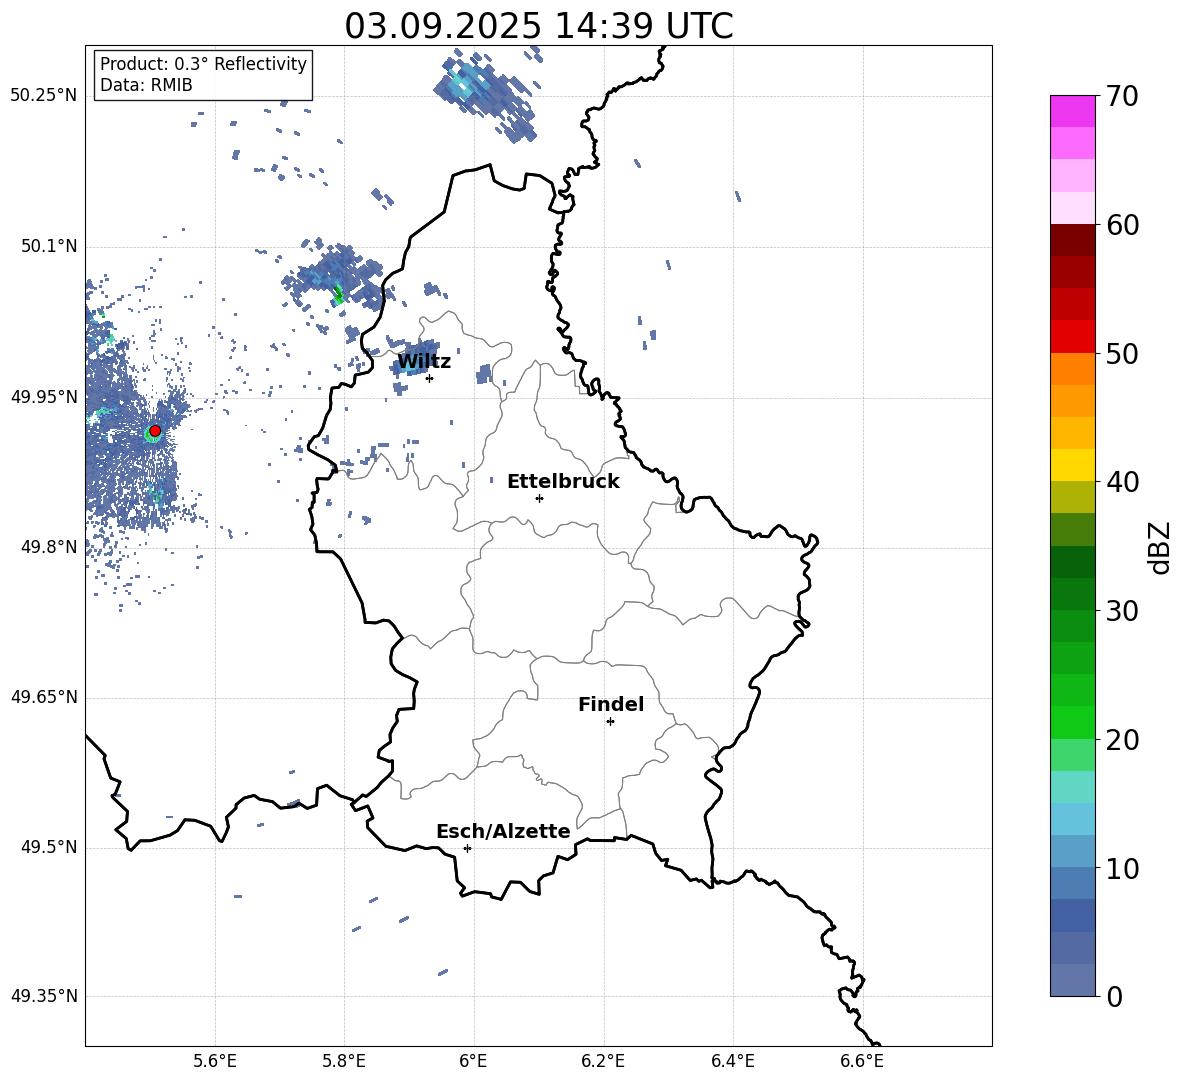Image resolution: width=1184 pixels, height=1081 pixels.
Task: Click the 6°E longitude label
Action: pos(473,1061)
